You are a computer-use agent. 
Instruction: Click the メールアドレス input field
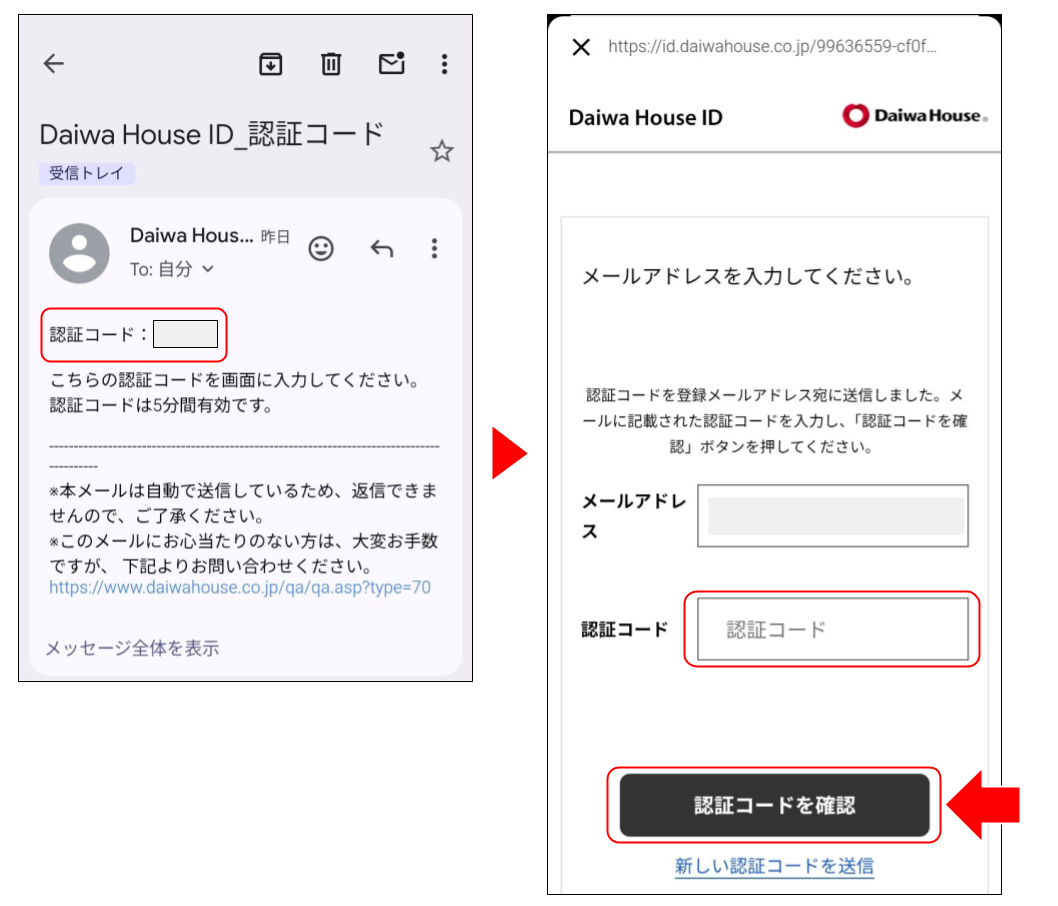tap(833, 516)
